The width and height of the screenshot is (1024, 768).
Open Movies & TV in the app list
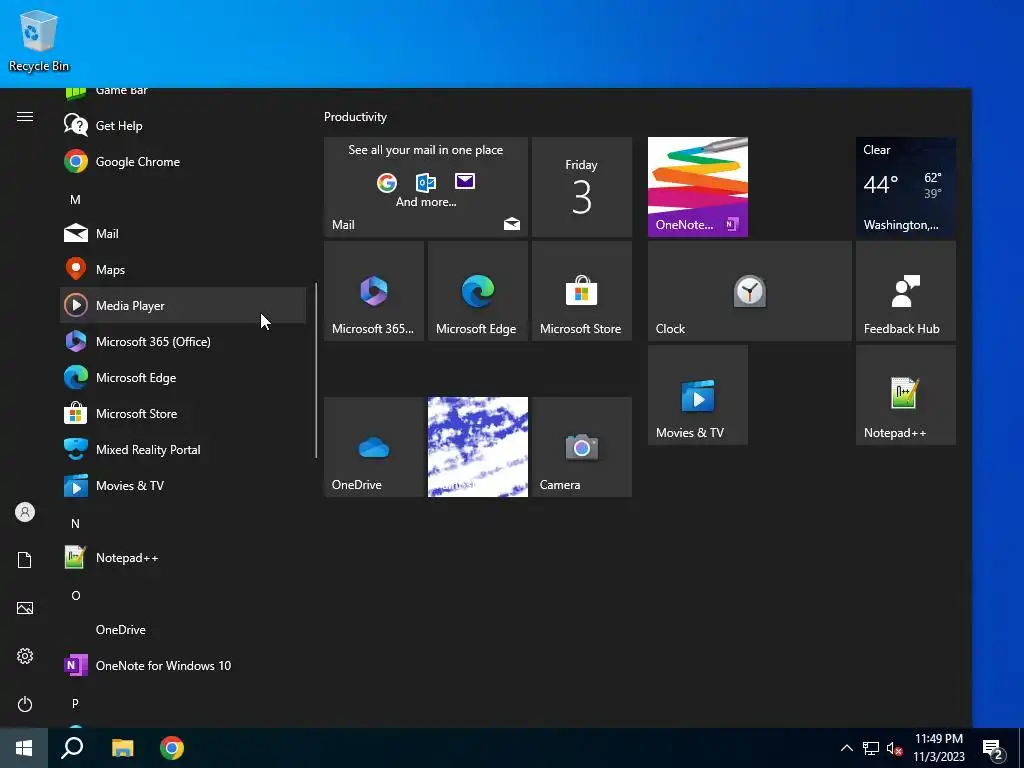point(183,485)
